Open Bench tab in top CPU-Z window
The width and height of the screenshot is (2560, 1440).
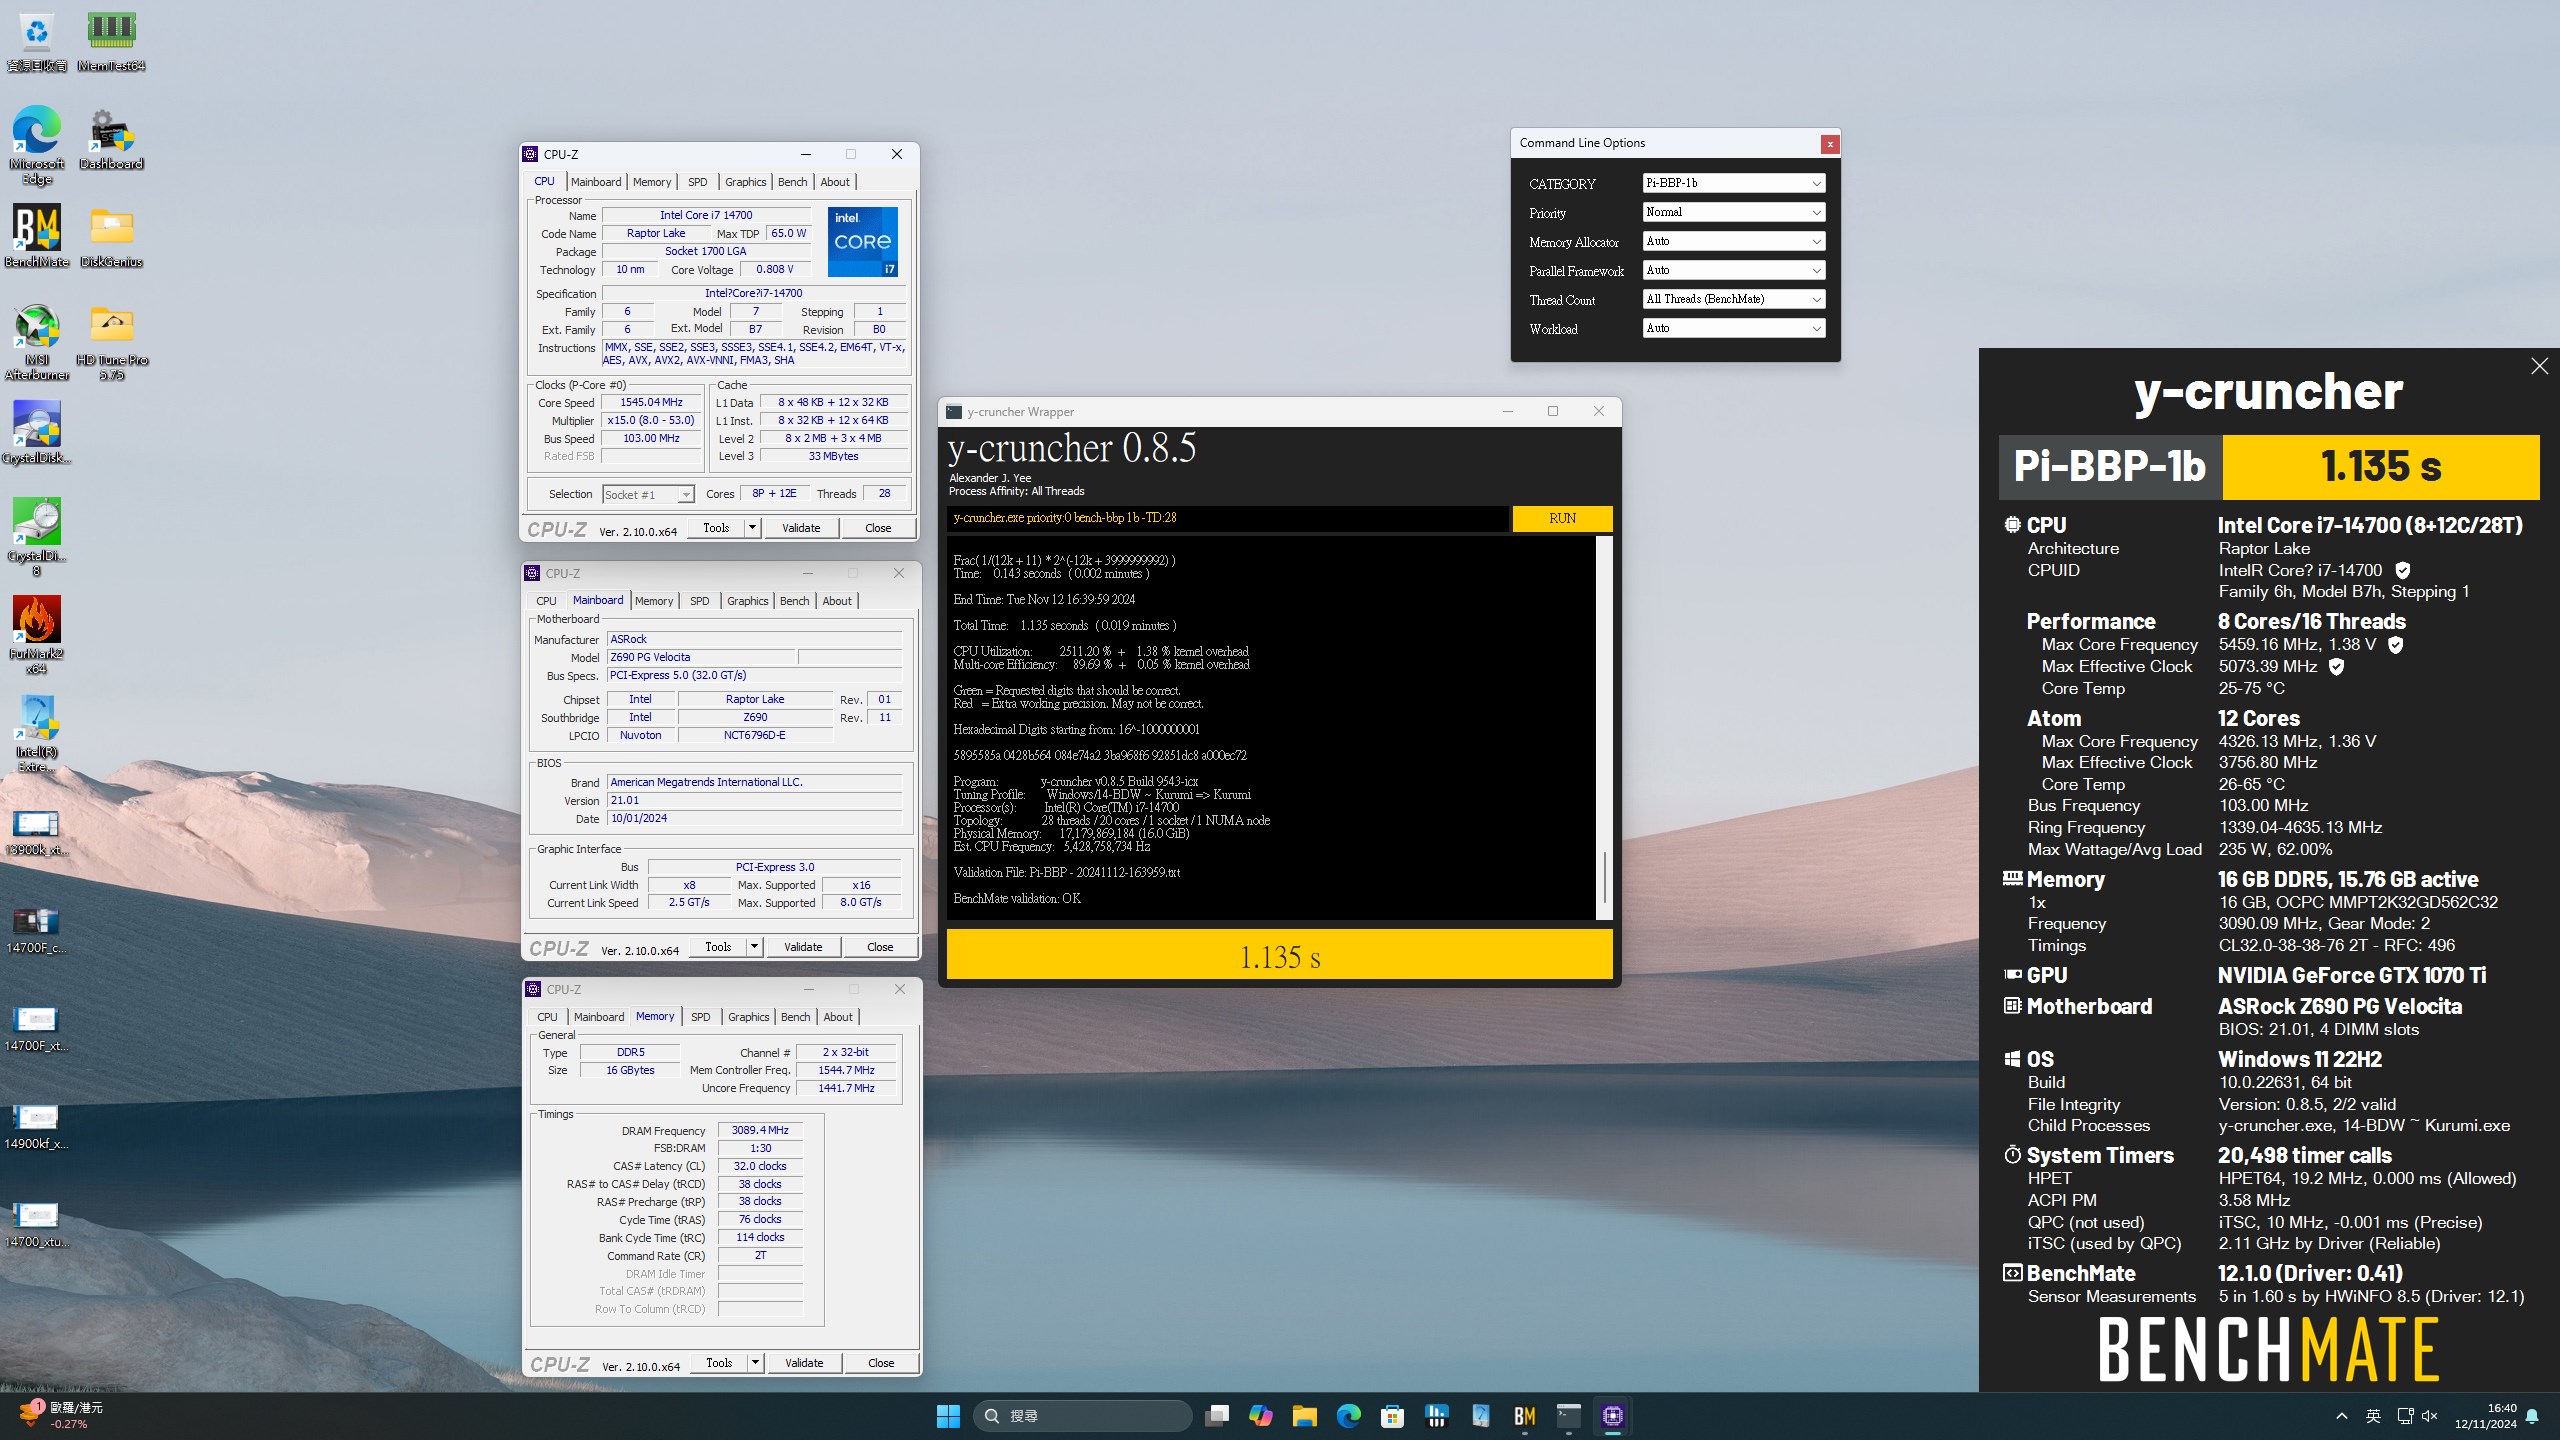click(792, 182)
